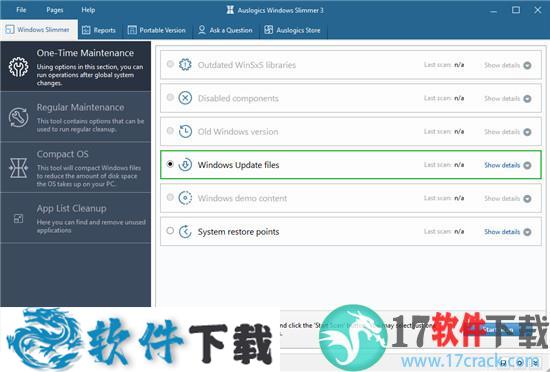Image resolution: width=550 pixels, height=372 pixels.
Task: Click Auslogics Store tab icon
Action: coord(269,30)
